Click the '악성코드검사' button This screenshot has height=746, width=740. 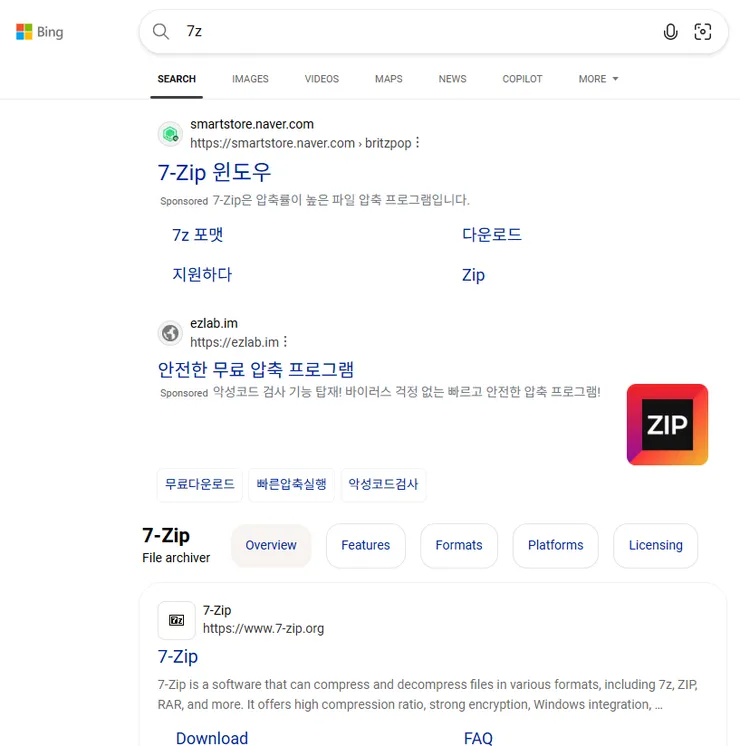pos(383,484)
